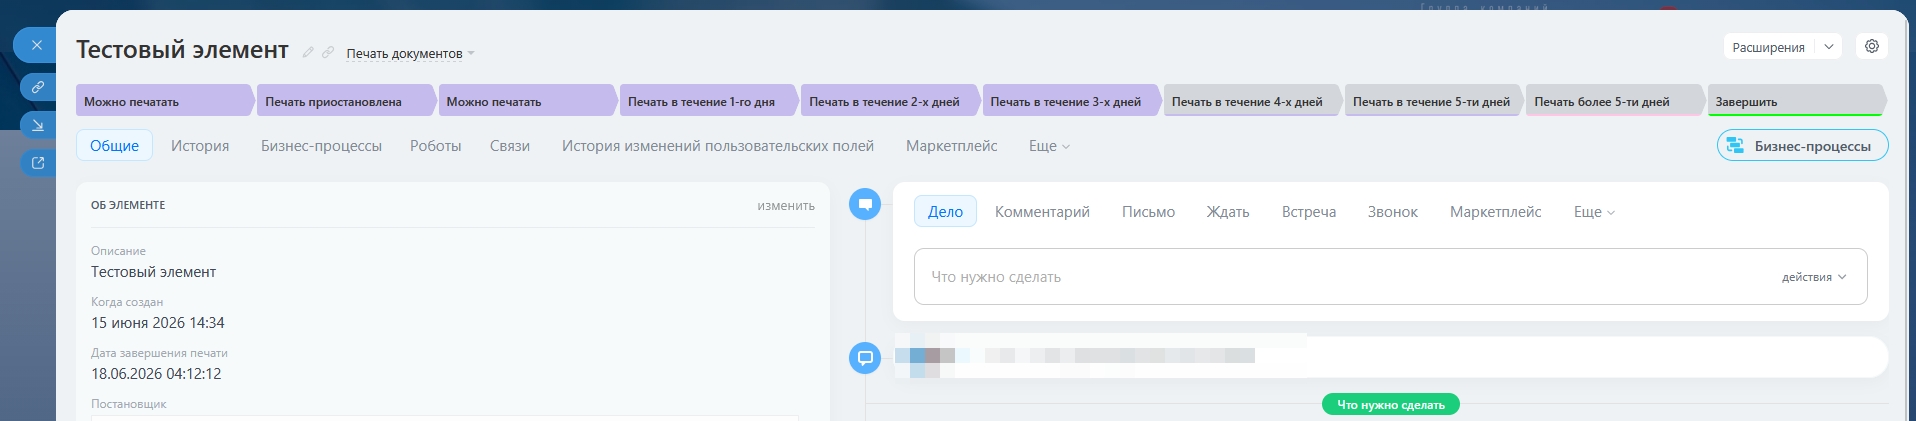Select the activity 'Маркетплейс' tab
This screenshot has height=421, width=1916.
pyautogui.click(x=1496, y=212)
